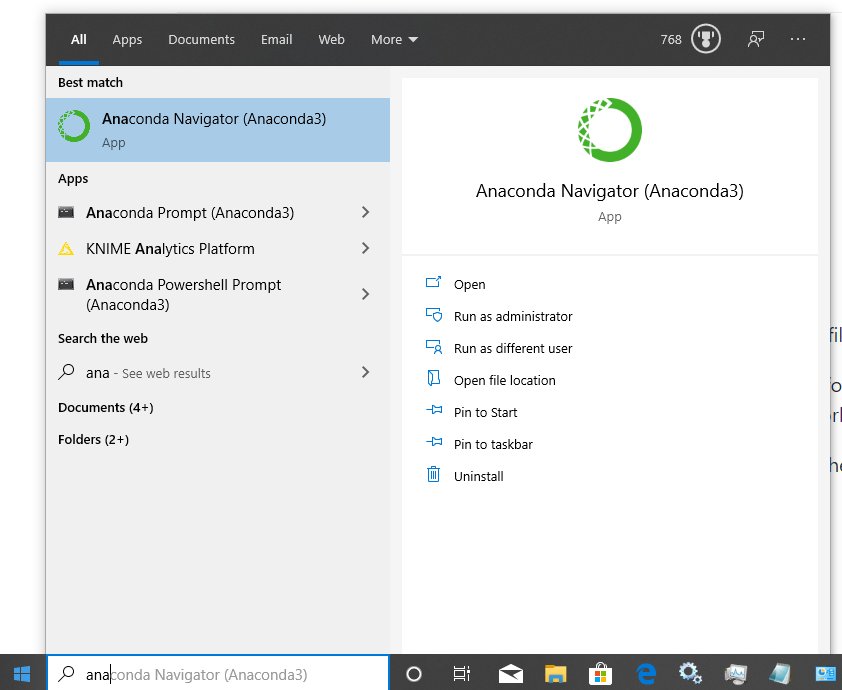Switch to the Web filter tab

(331, 39)
